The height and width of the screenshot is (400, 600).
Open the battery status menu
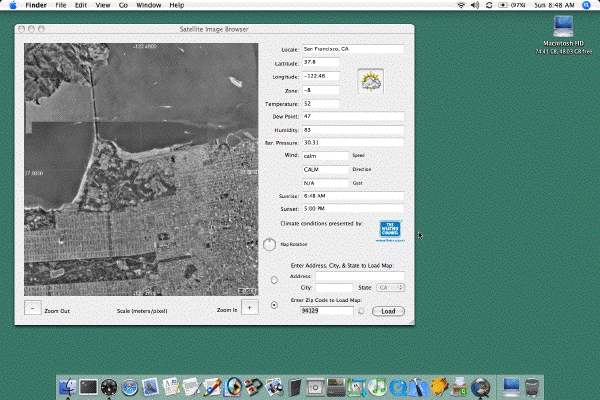(512, 5)
